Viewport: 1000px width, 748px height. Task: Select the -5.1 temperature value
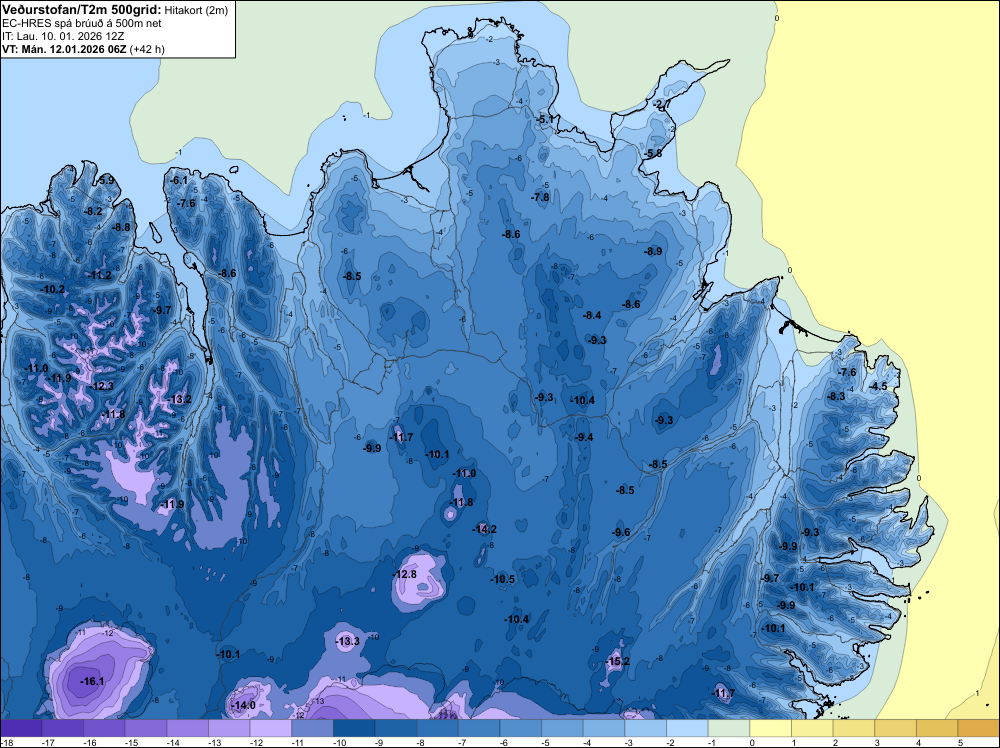click(x=545, y=119)
